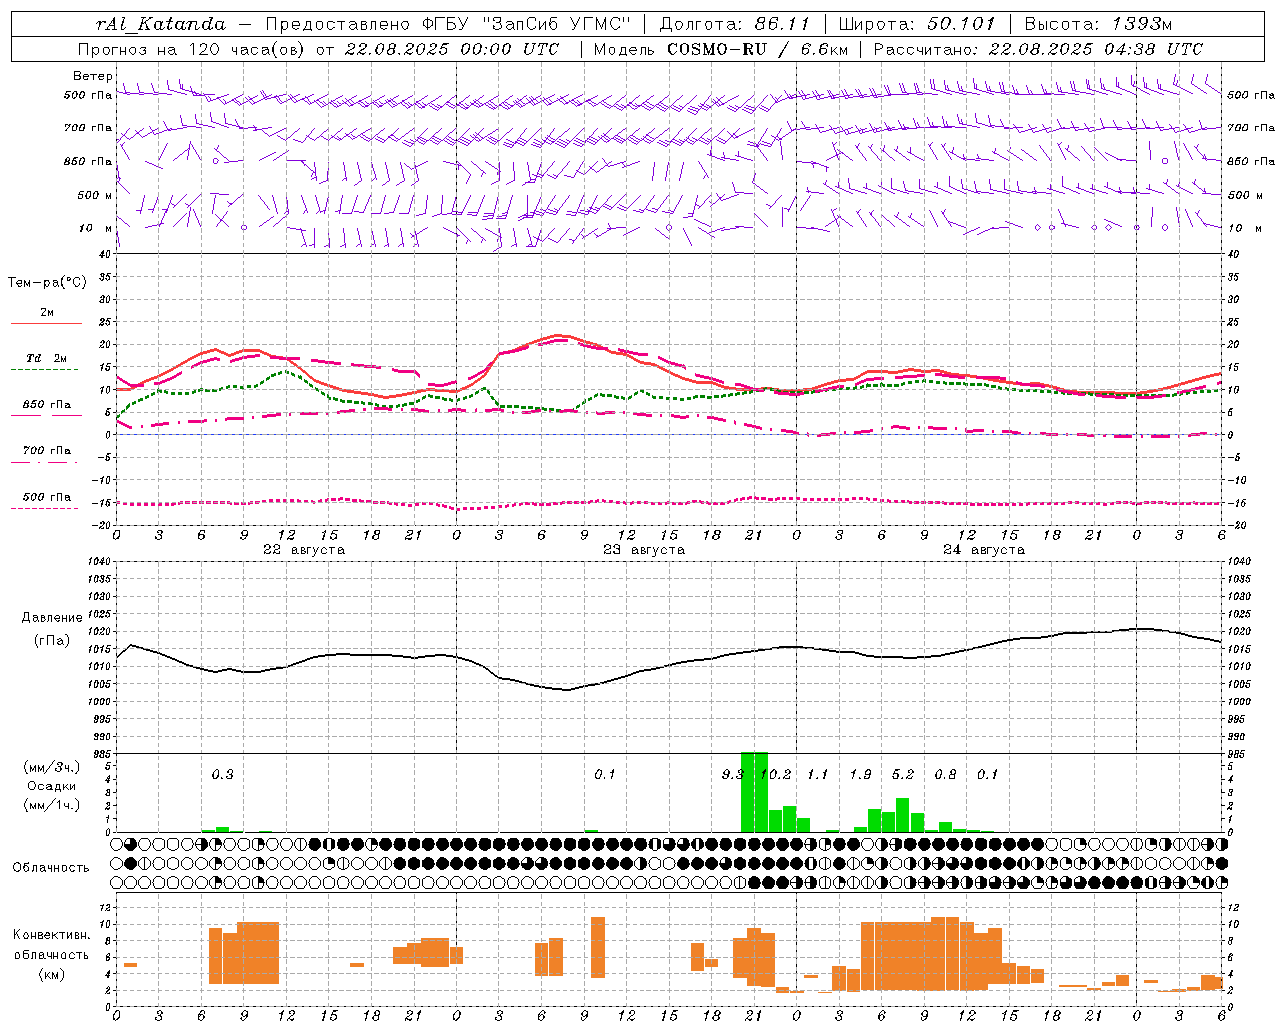Click the Модель COSMO-RU / 6.6км label
The width and height of the screenshot is (1280, 1024).
pos(721,49)
